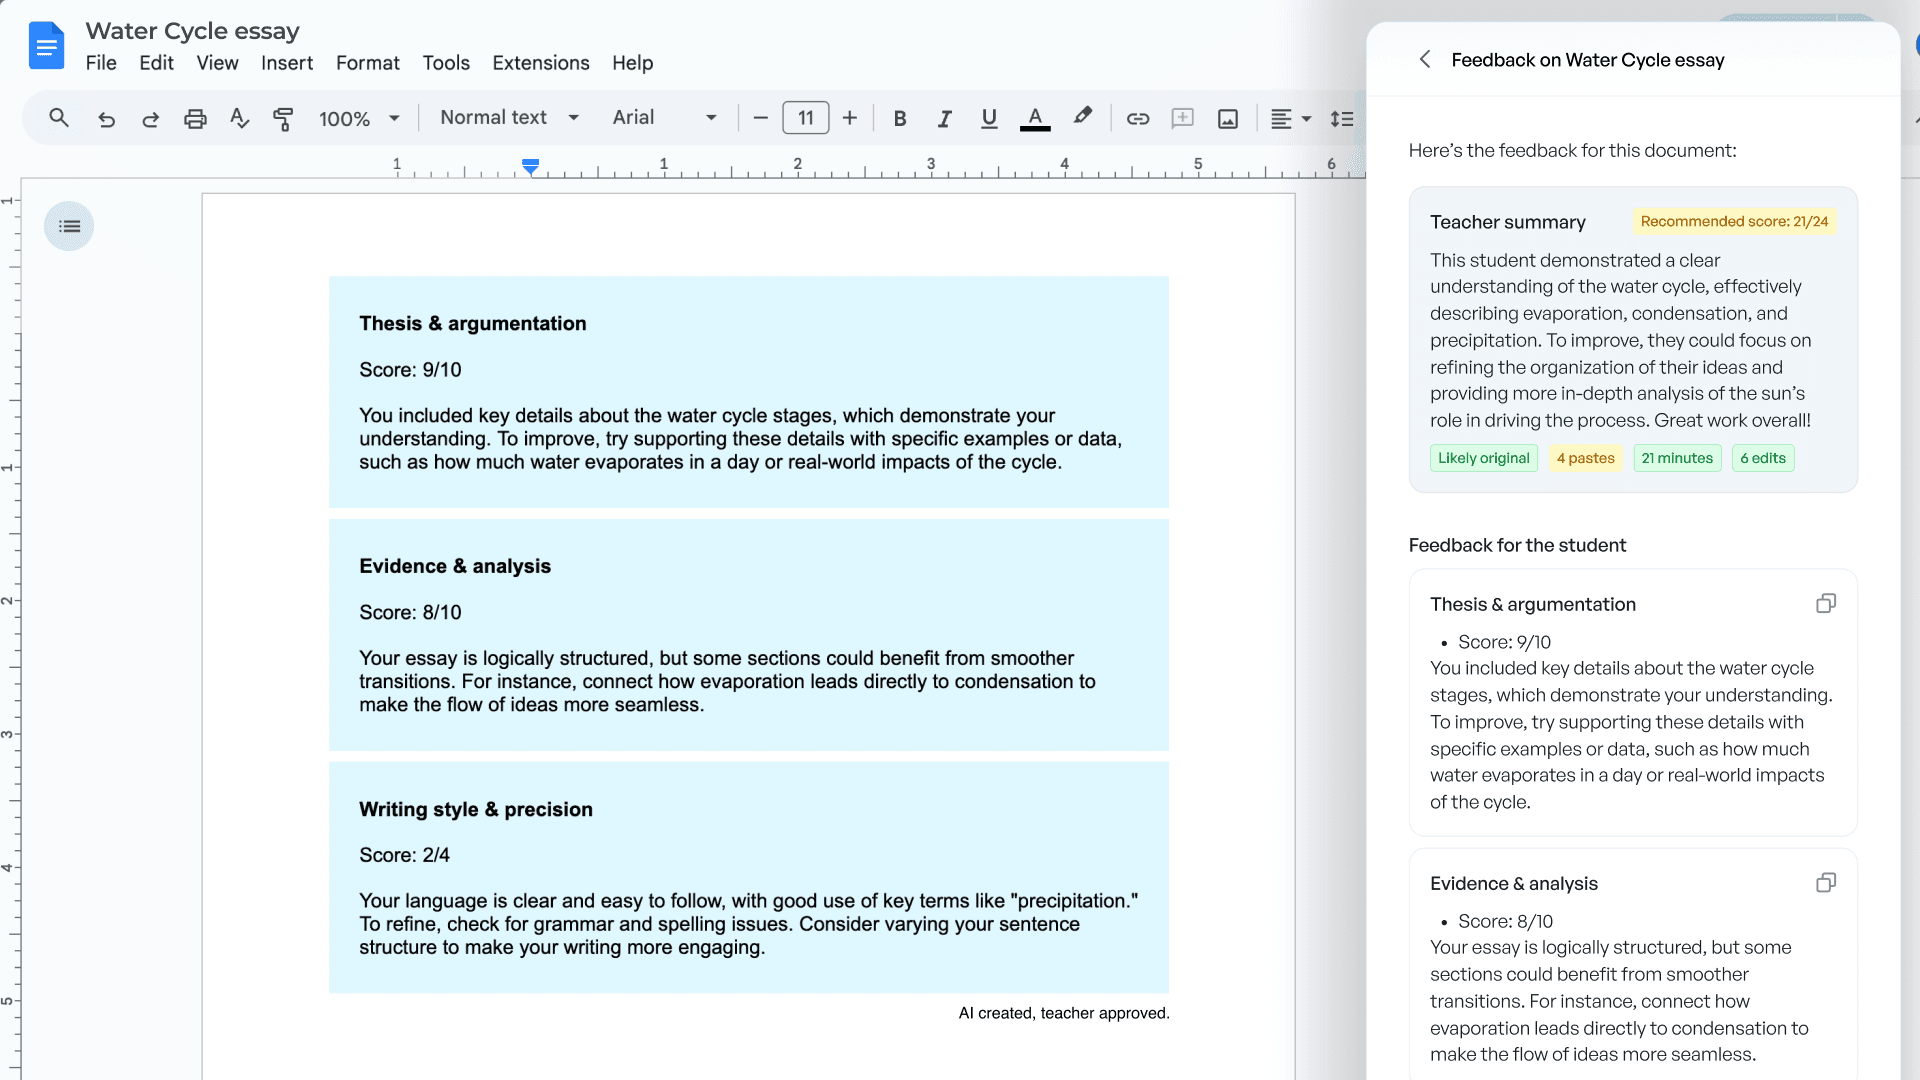Copy the Thesis & argumentation feedback
The image size is (1920, 1080).
tap(1825, 603)
